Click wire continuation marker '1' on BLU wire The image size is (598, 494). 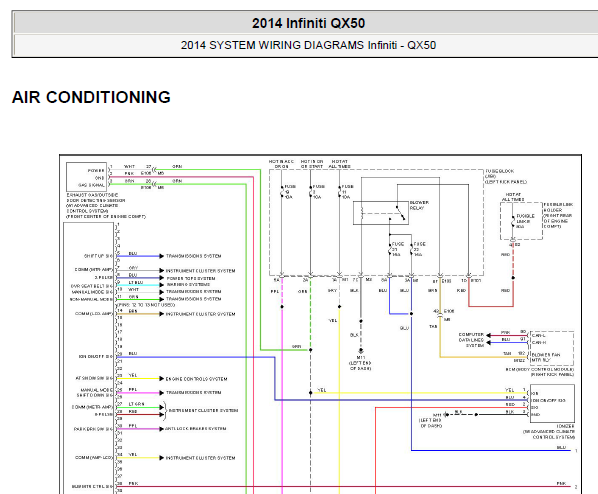click(576, 451)
